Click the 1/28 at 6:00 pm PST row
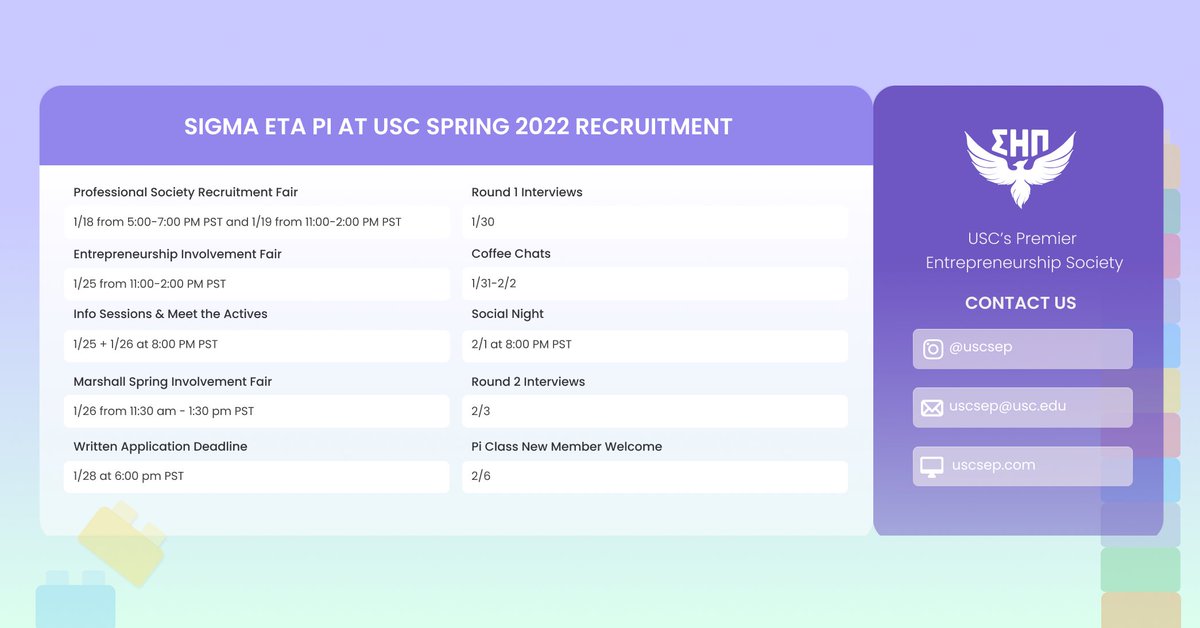1200x628 pixels. coord(257,477)
